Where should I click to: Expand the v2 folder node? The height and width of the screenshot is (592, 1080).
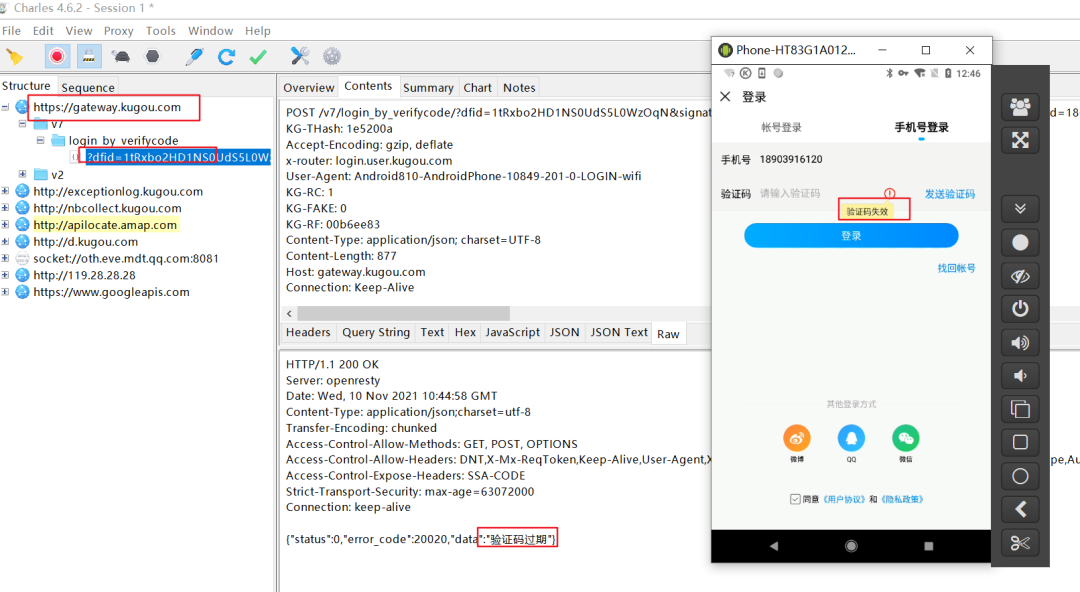23,174
